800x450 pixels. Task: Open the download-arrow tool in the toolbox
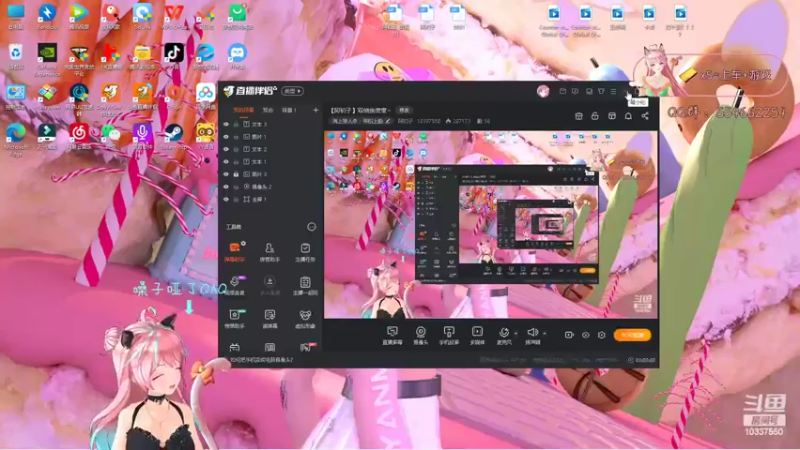tap(269, 285)
